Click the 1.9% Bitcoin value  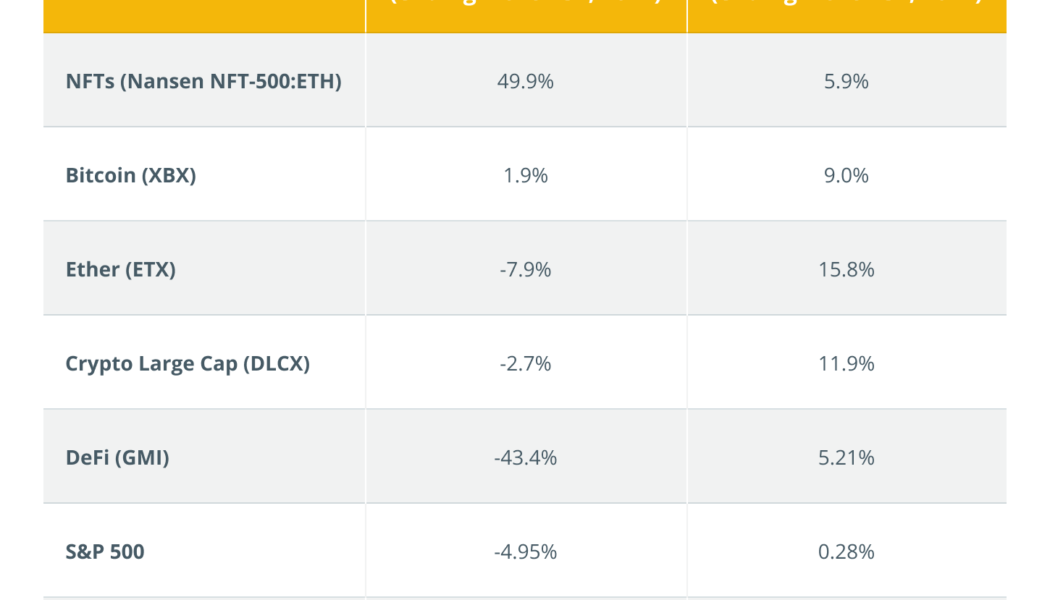tap(525, 176)
